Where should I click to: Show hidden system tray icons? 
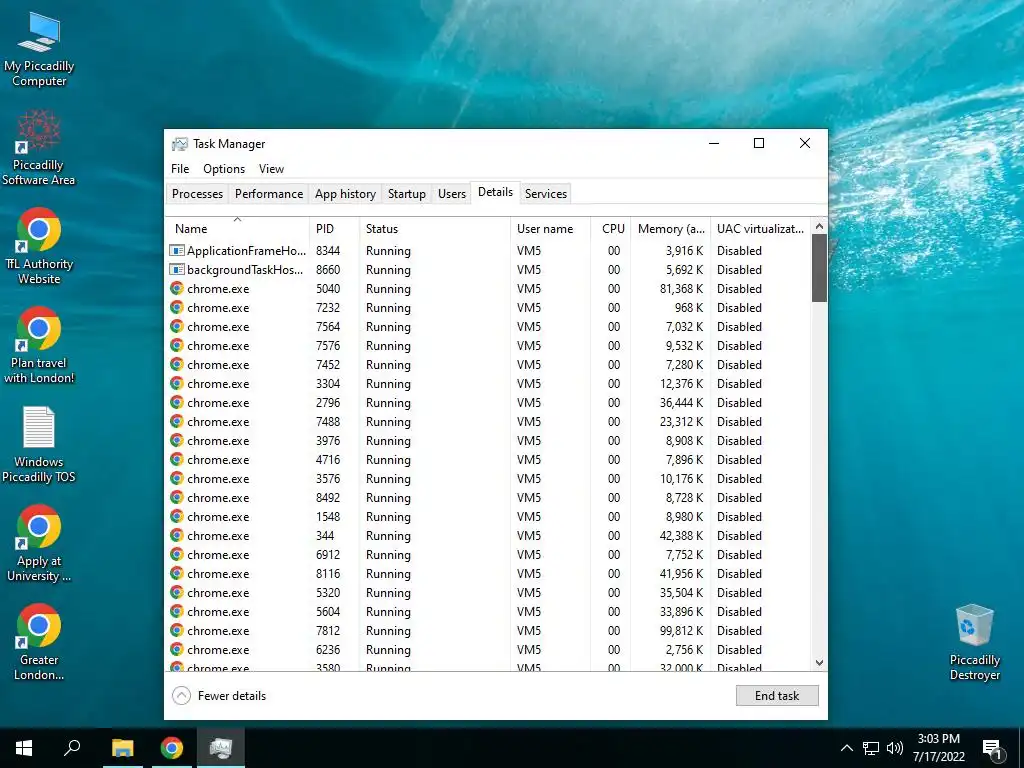pos(846,748)
